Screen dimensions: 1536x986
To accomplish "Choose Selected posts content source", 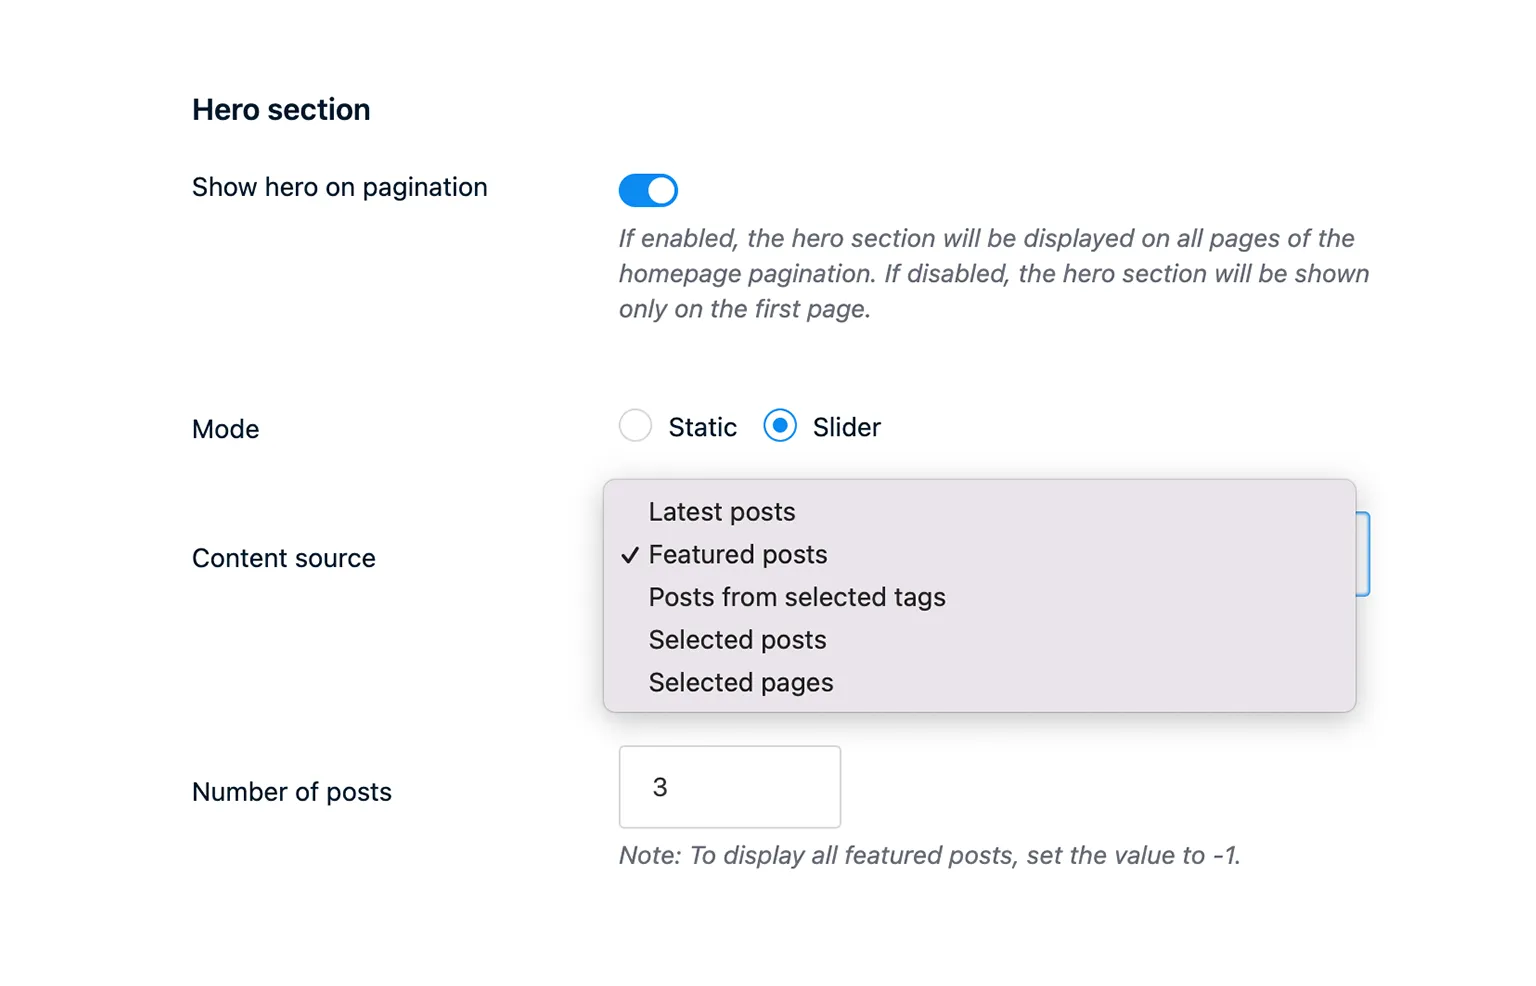I will pyautogui.click(x=737, y=640).
